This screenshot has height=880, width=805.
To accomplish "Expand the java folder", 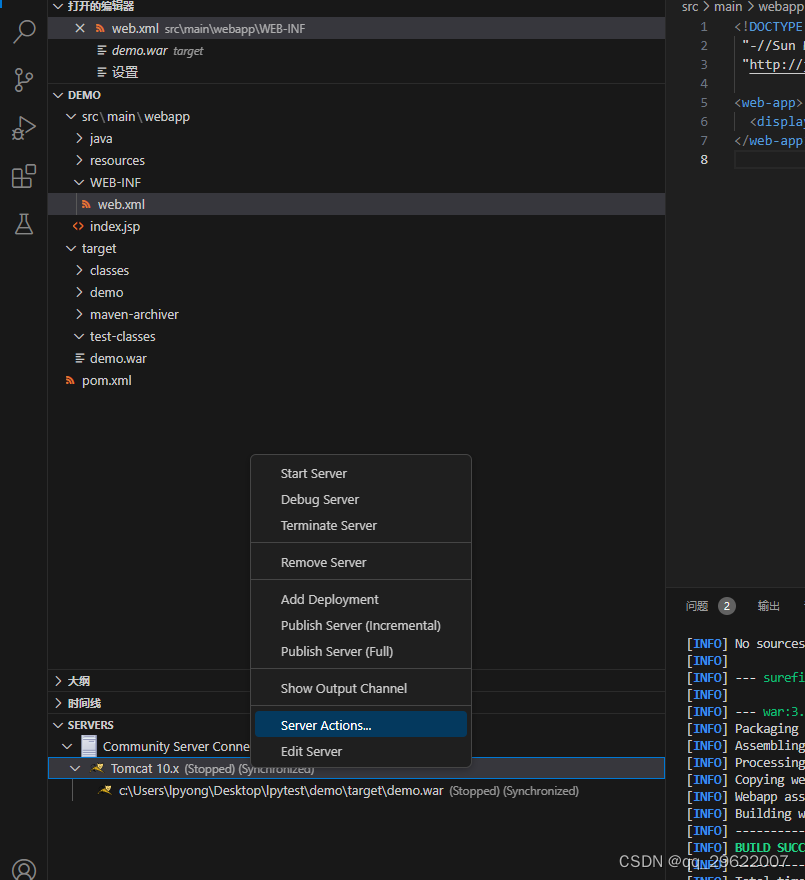I will [x=79, y=138].
